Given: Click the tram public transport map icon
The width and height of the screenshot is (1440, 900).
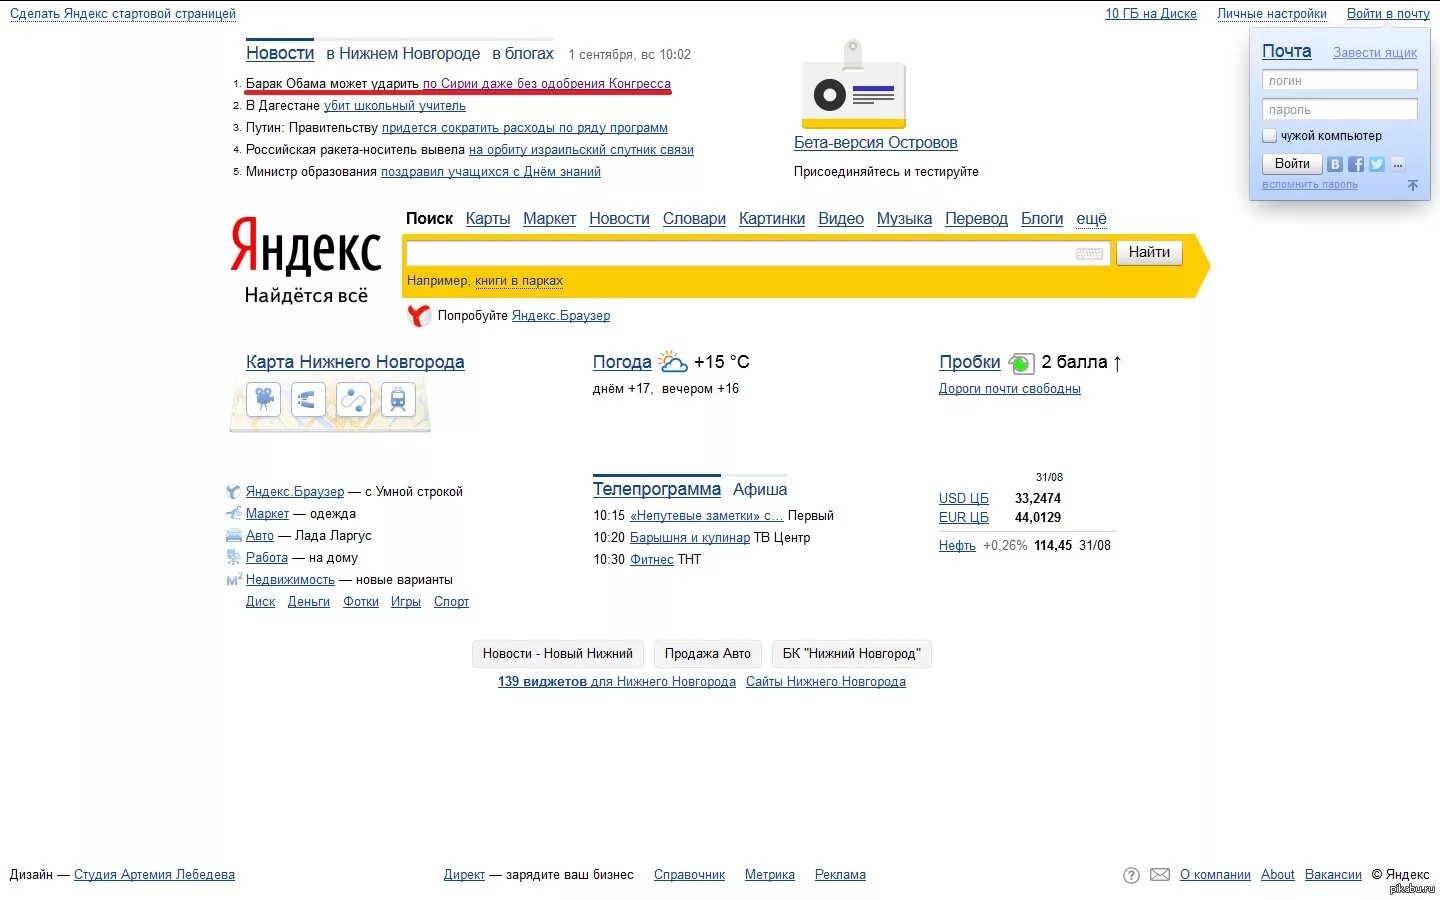Looking at the screenshot, I should coord(398,400).
